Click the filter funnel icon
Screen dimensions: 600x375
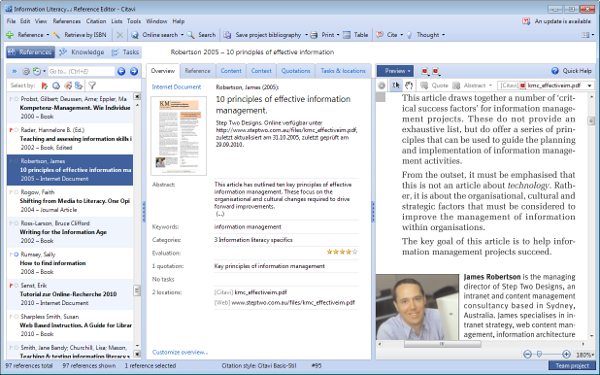point(92,85)
